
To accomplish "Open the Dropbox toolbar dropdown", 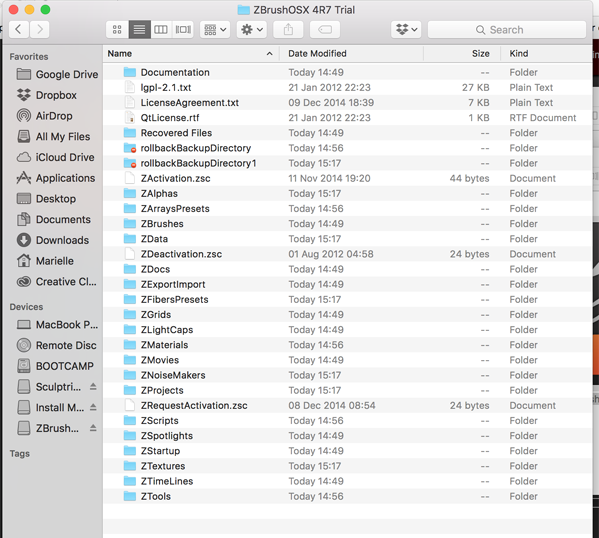I will pos(406,29).
